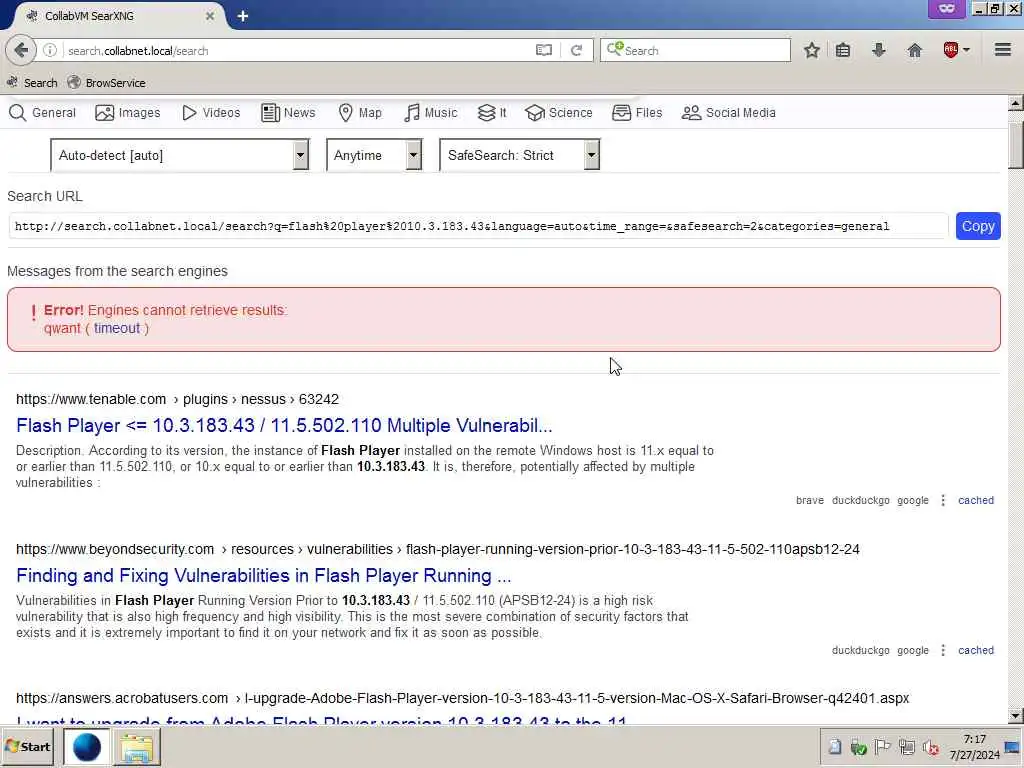Screen dimensions: 1024x768
Task: Open cached version of tenable result
Action: tap(976, 500)
